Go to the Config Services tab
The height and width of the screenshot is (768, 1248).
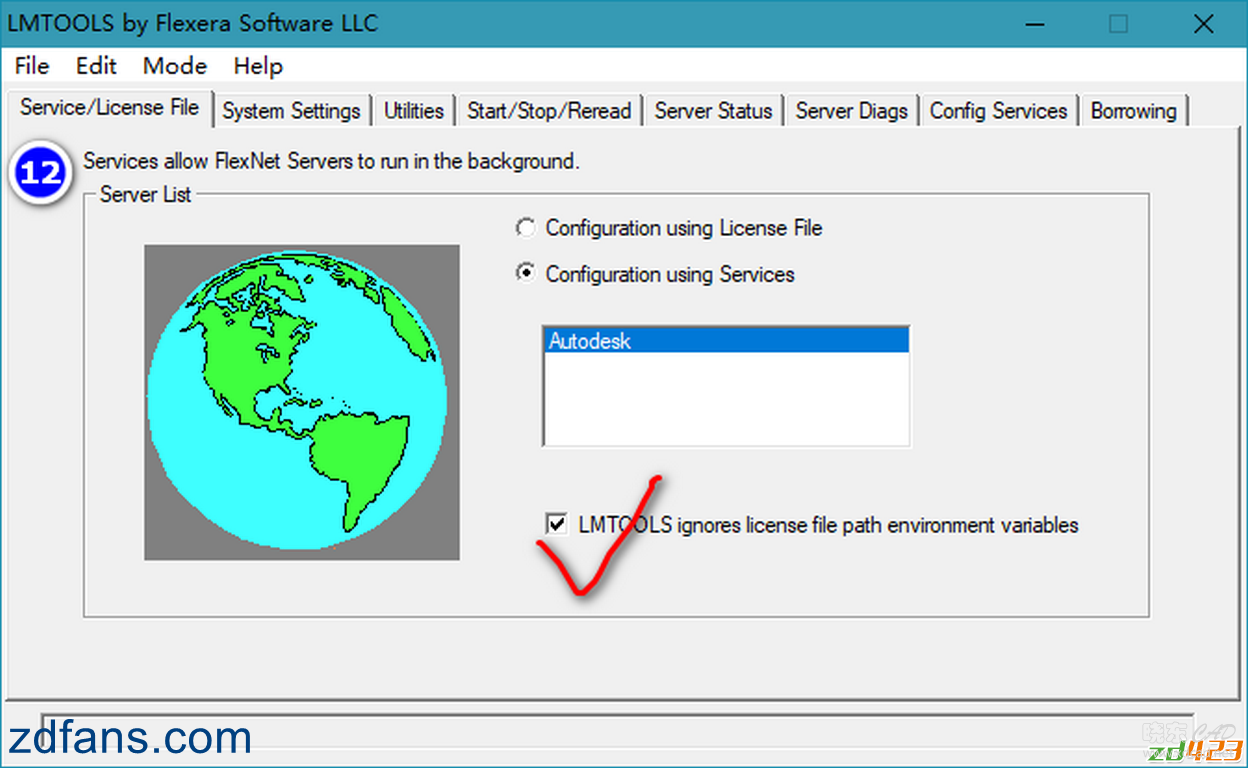click(998, 111)
